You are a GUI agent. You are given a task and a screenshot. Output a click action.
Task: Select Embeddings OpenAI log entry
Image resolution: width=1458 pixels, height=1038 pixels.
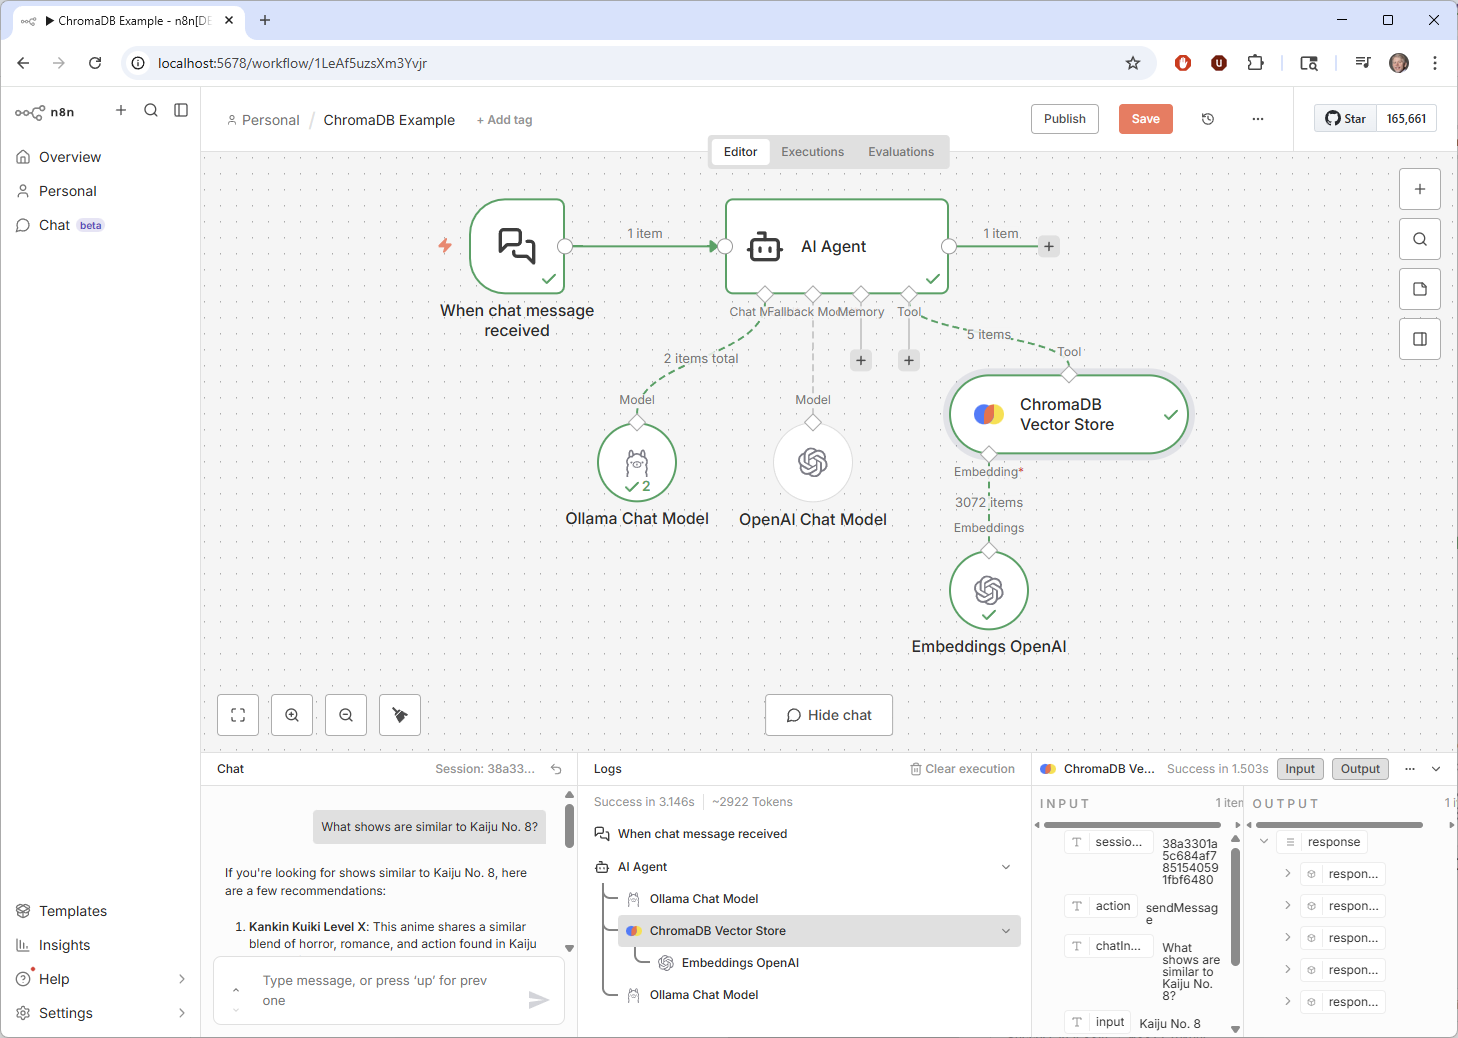coord(740,963)
